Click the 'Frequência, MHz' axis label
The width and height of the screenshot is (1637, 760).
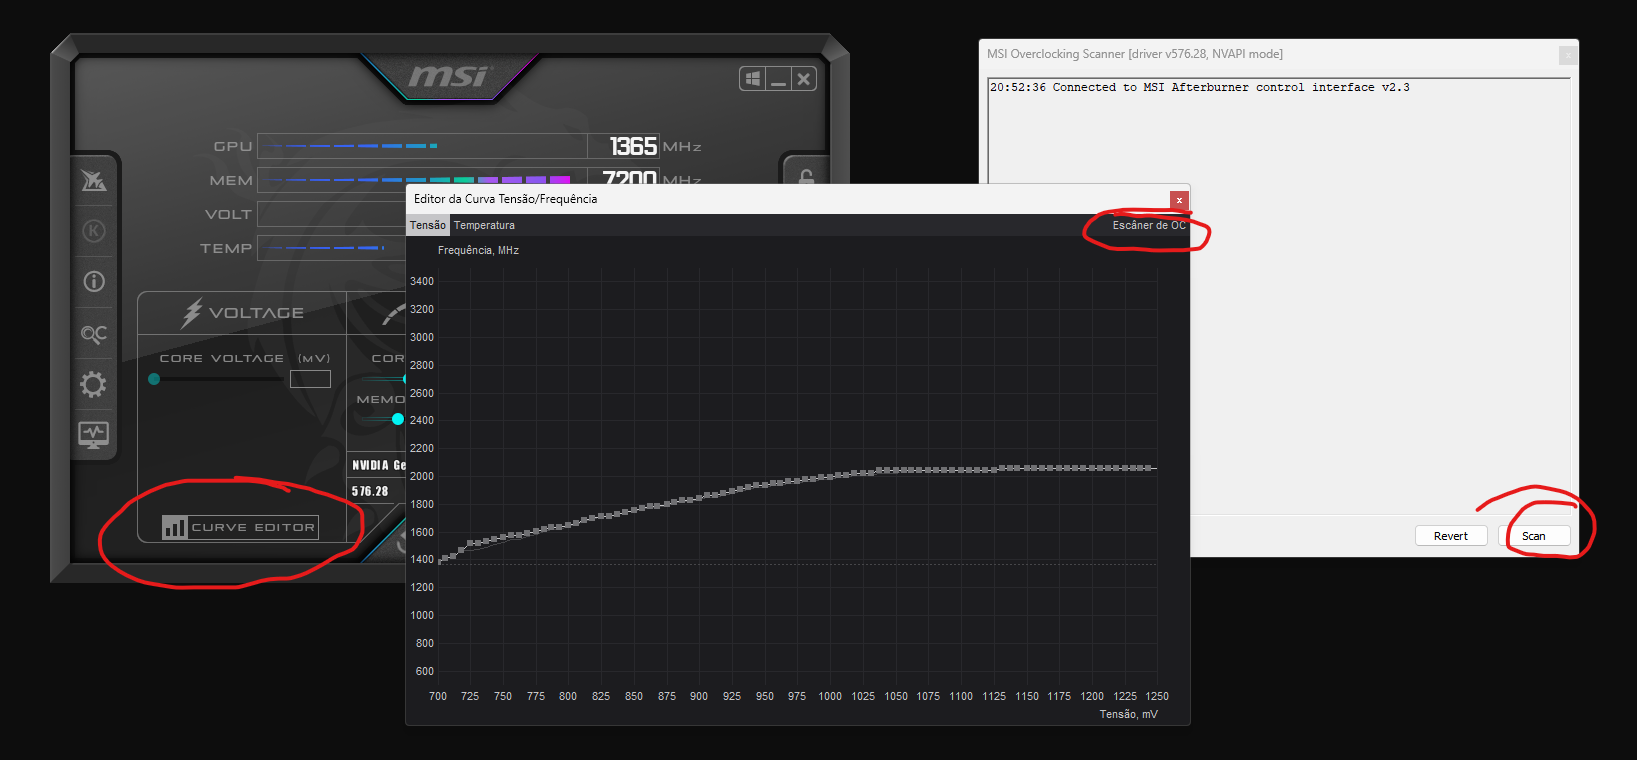pos(478,250)
